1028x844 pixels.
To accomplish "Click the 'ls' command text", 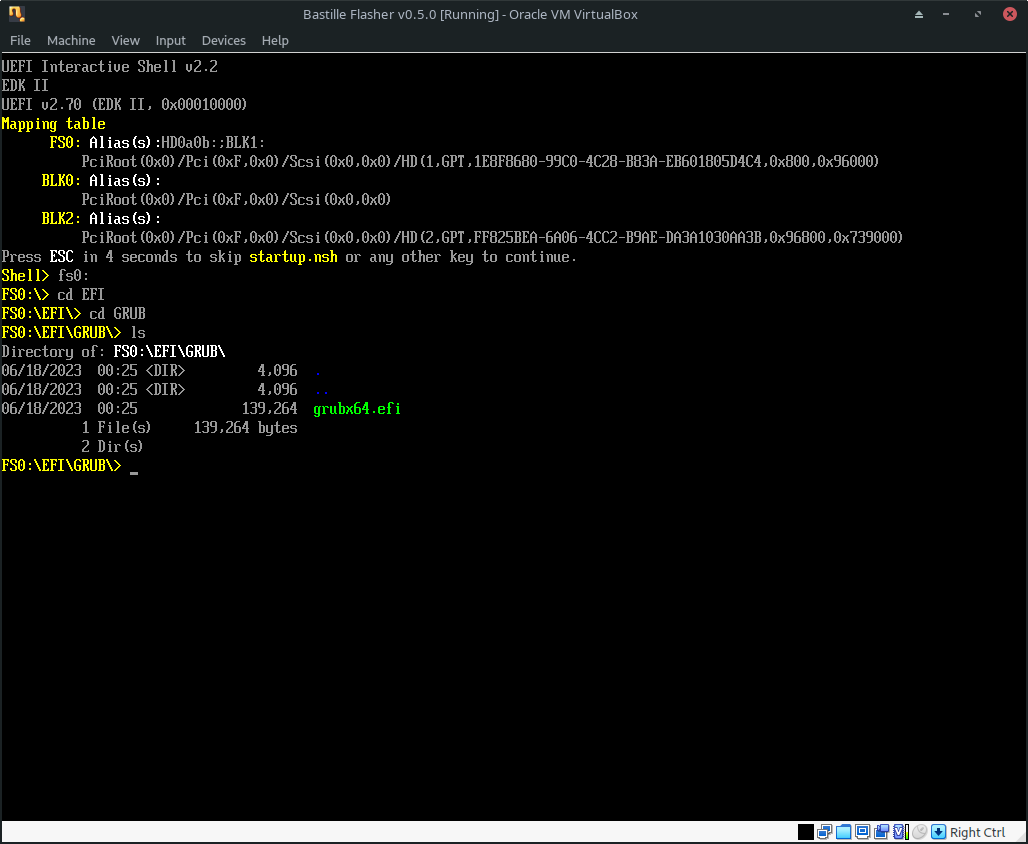I will tap(138, 333).
